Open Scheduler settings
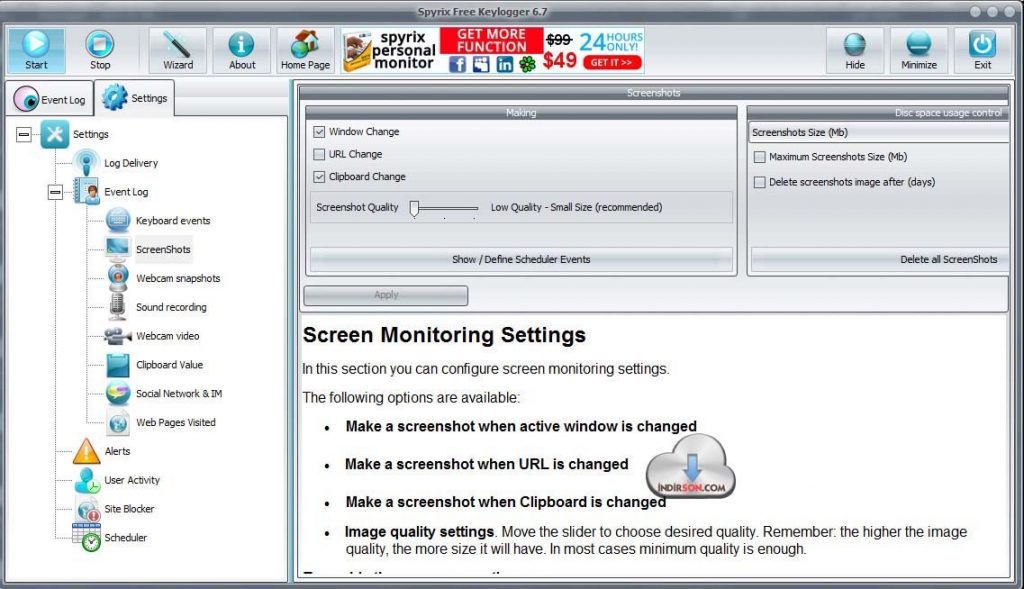 pyautogui.click(x=125, y=537)
